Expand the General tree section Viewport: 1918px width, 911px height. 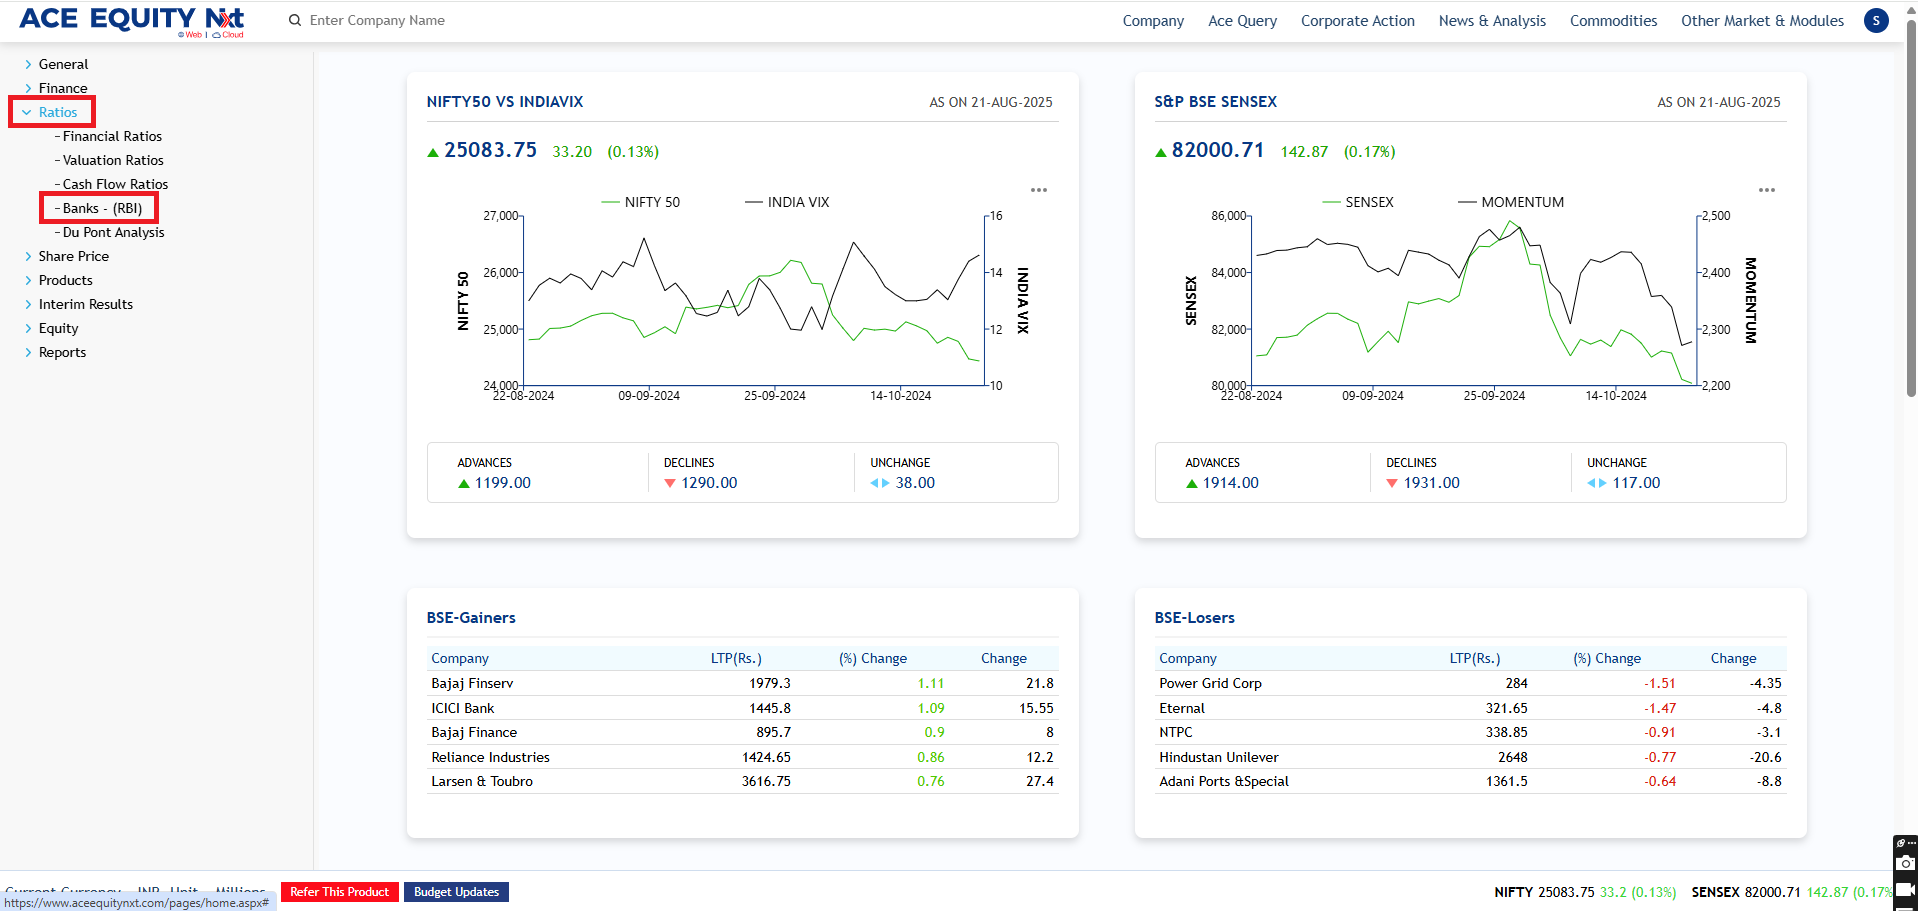click(x=28, y=64)
